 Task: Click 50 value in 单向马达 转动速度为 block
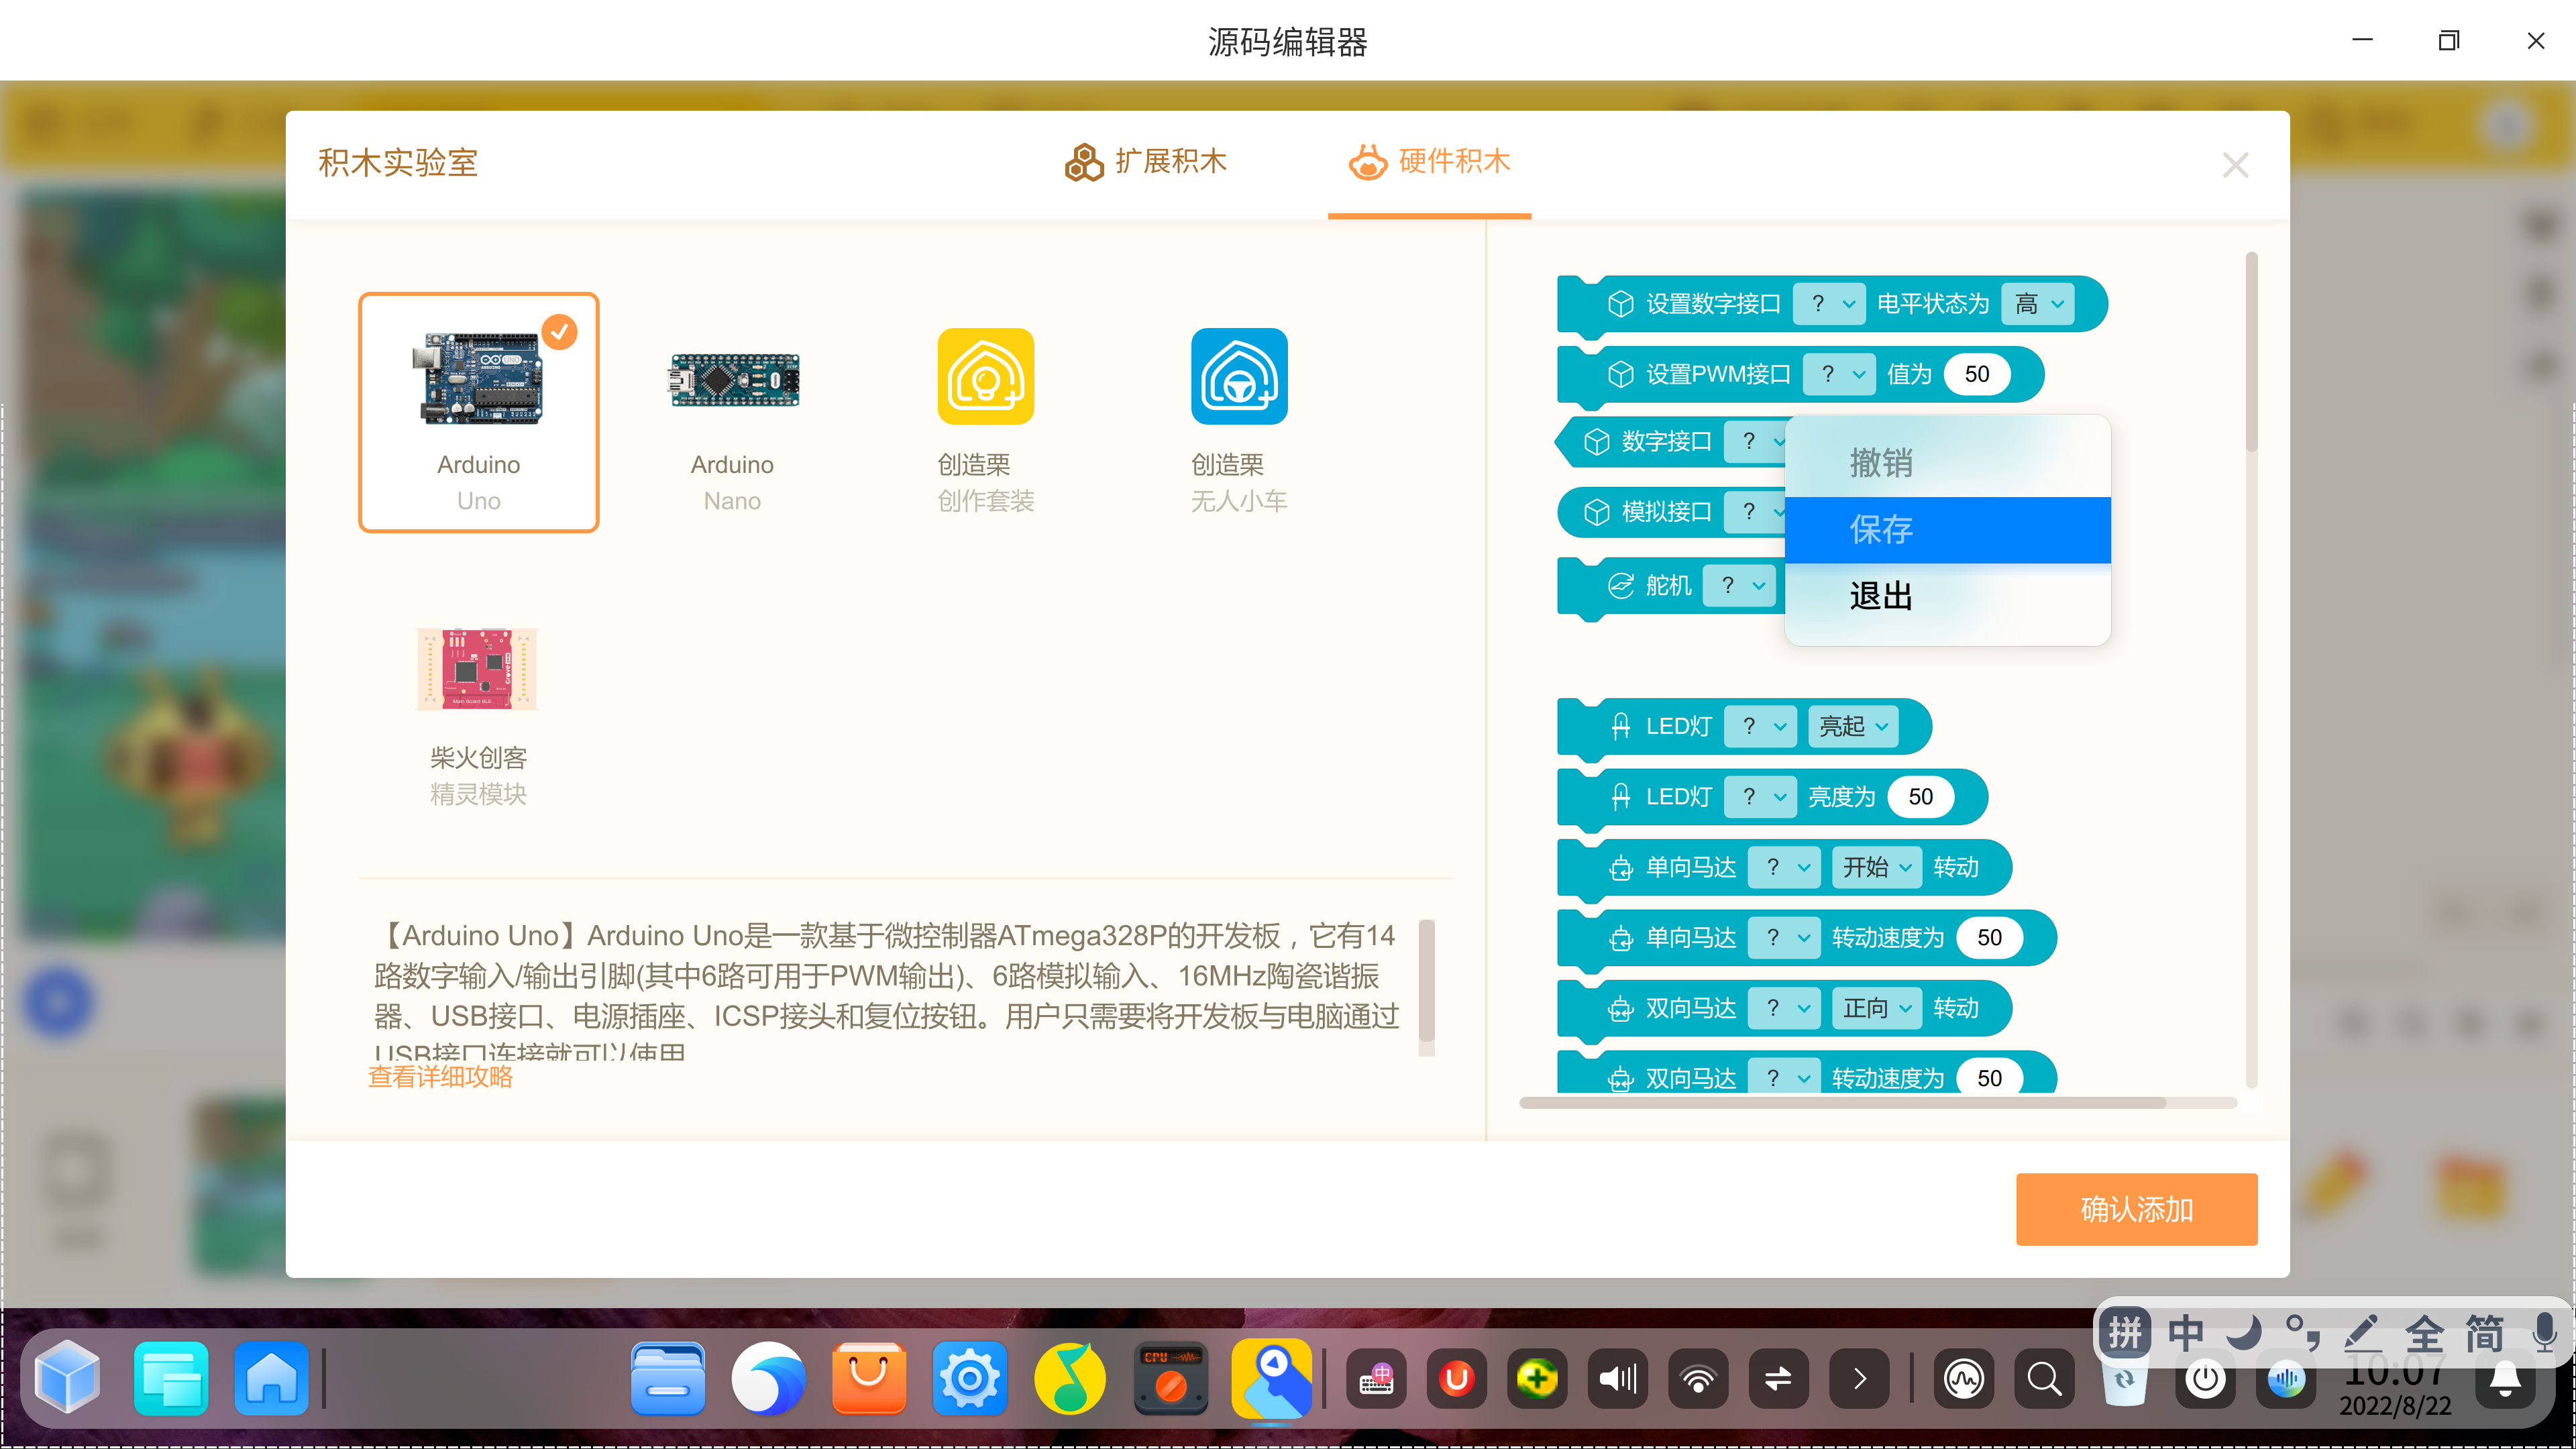coord(1989,938)
